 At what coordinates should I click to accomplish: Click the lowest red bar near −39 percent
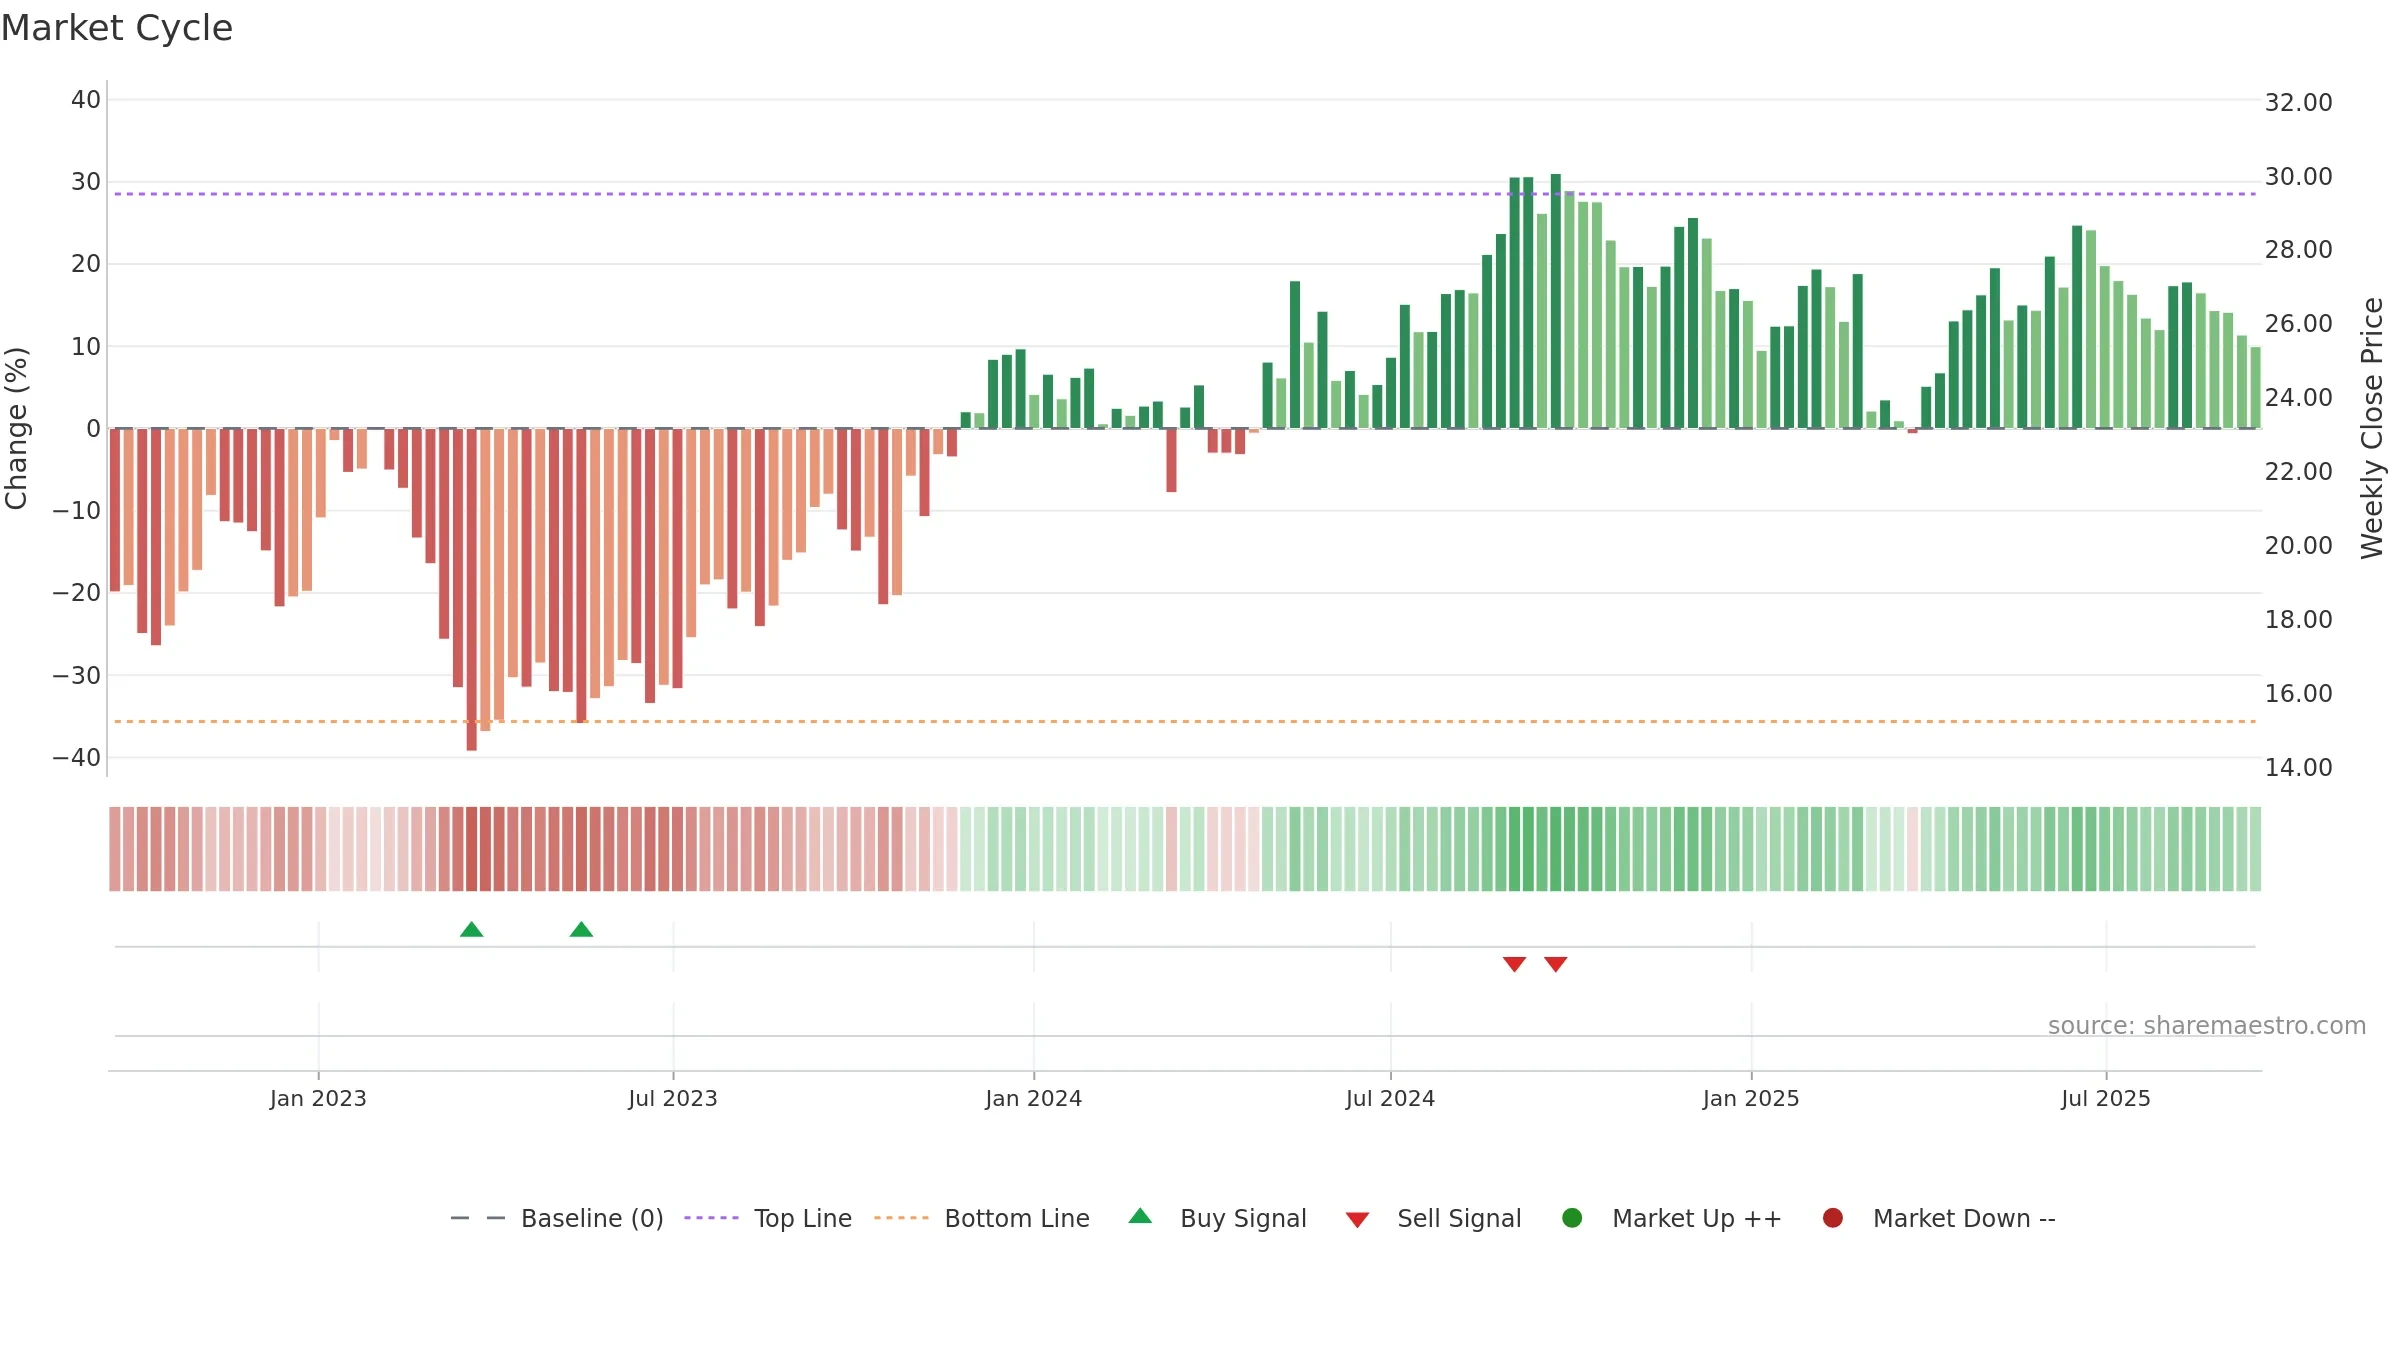pyautogui.click(x=472, y=590)
